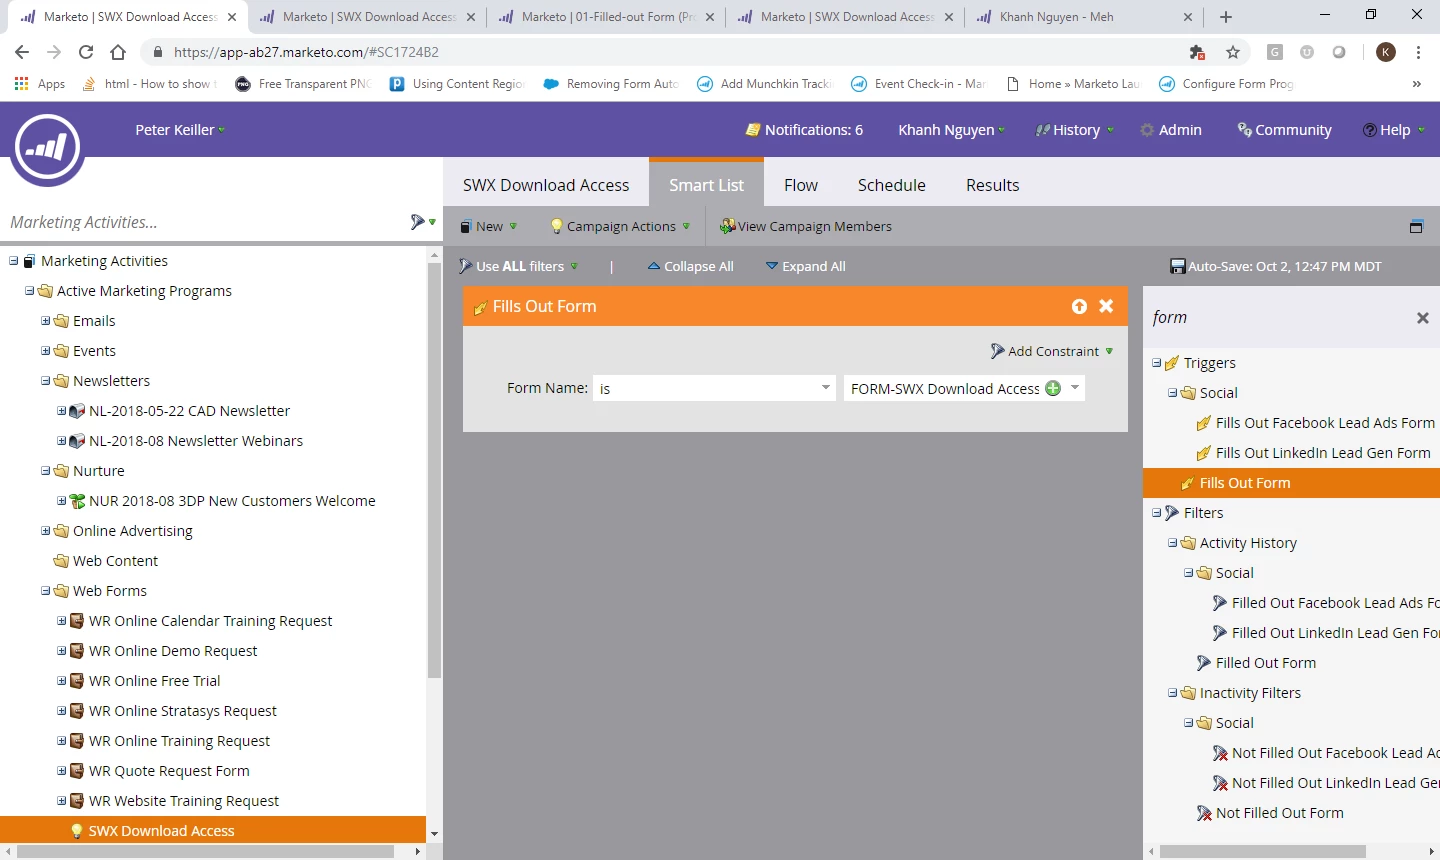Screen dimensions: 1440x860
Task: Open the Khanh Nguyen user menu
Action: click(x=952, y=130)
